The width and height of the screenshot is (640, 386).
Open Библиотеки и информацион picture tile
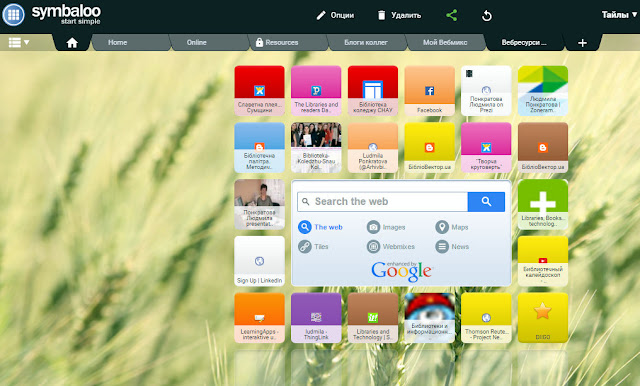click(x=430, y=317)
